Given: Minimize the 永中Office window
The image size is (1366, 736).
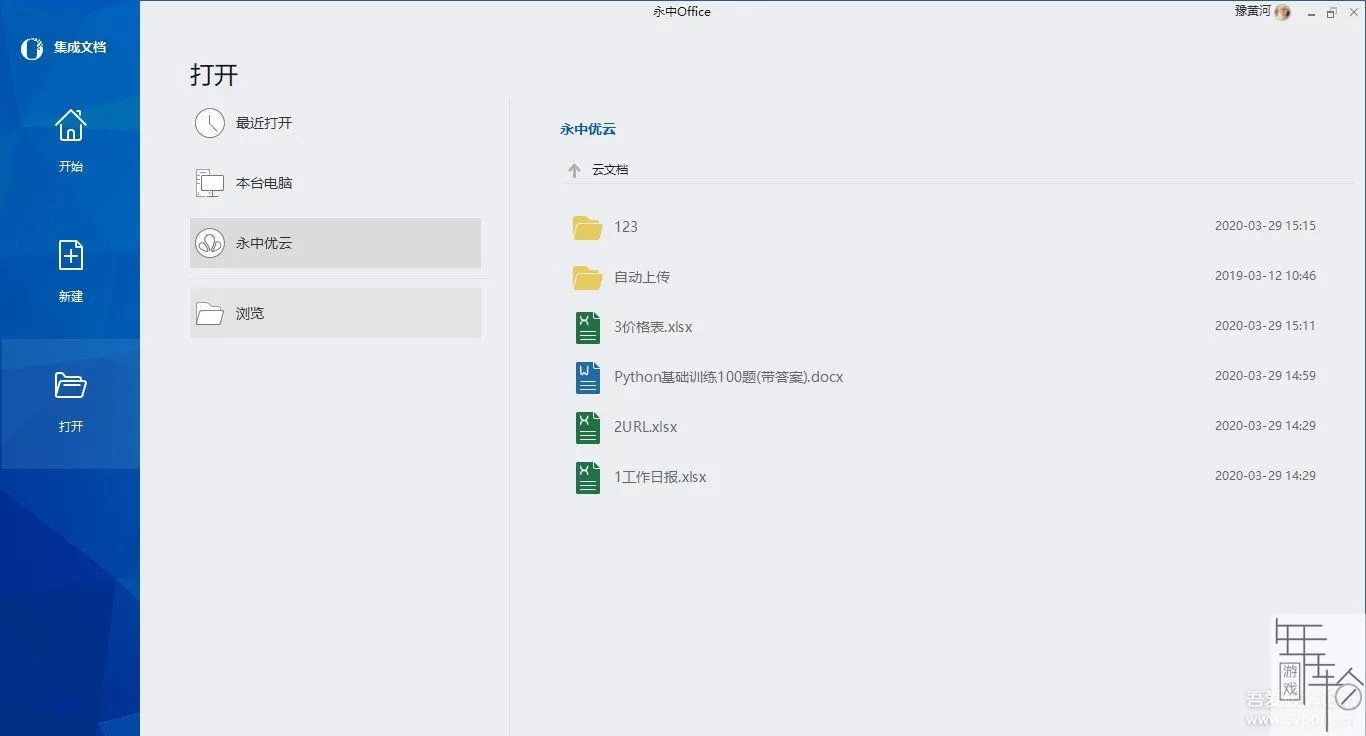Looking at the screenshot, I should (x=1310, y=13).
